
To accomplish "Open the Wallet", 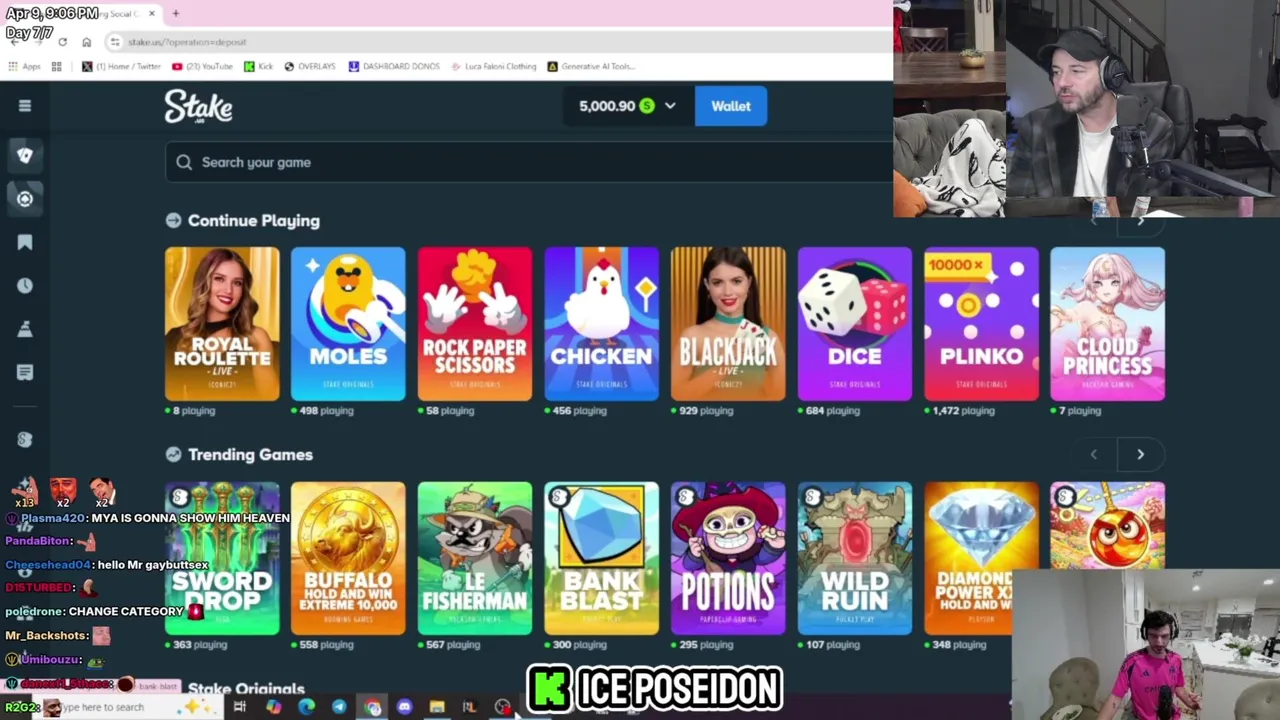I will click(731, 106).
